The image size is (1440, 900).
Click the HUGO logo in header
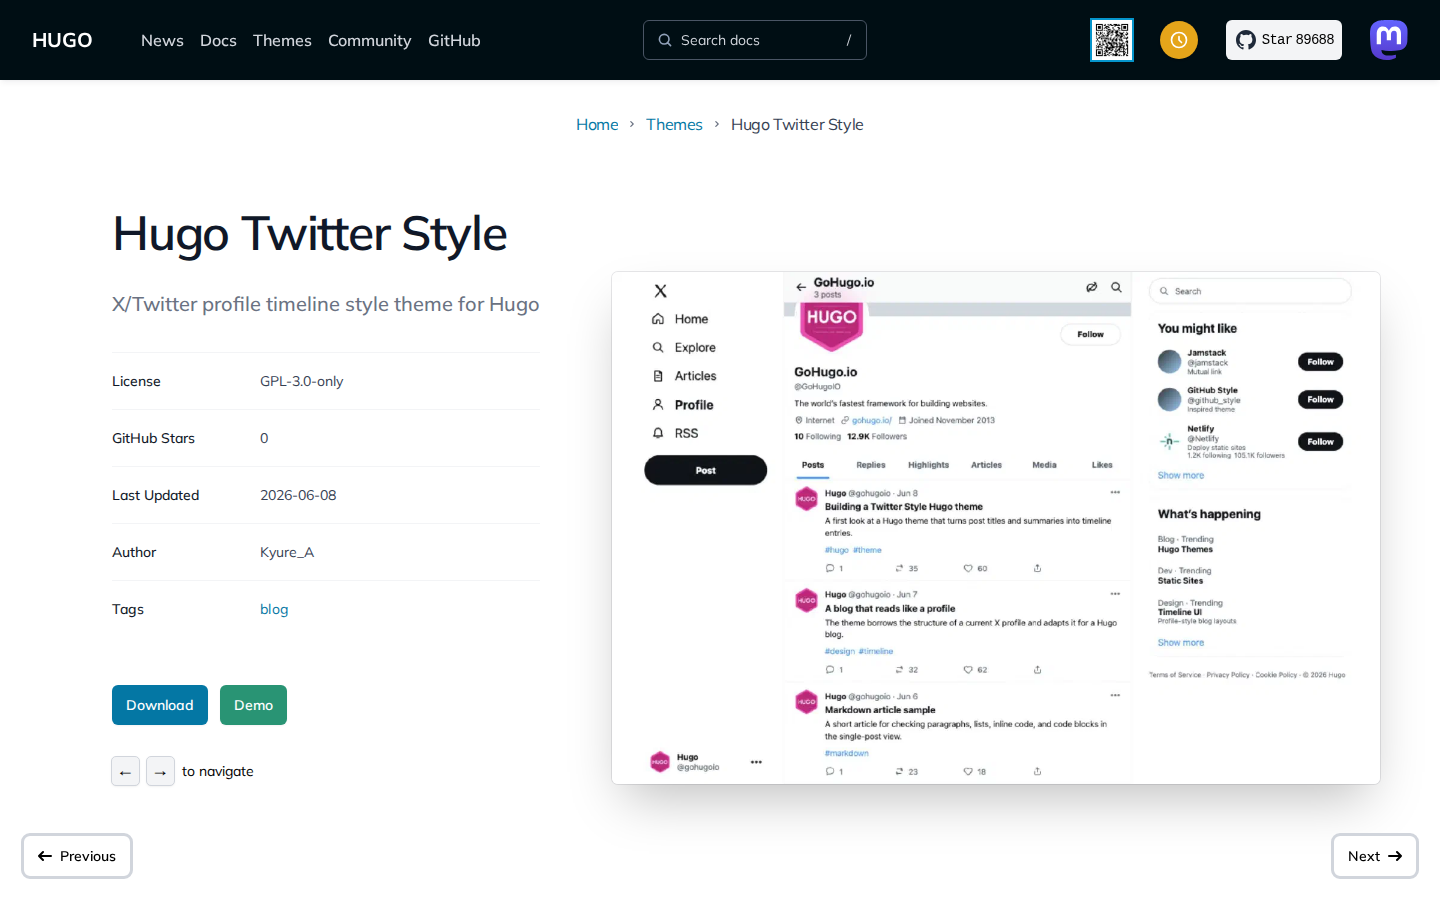tap(62, 40)
